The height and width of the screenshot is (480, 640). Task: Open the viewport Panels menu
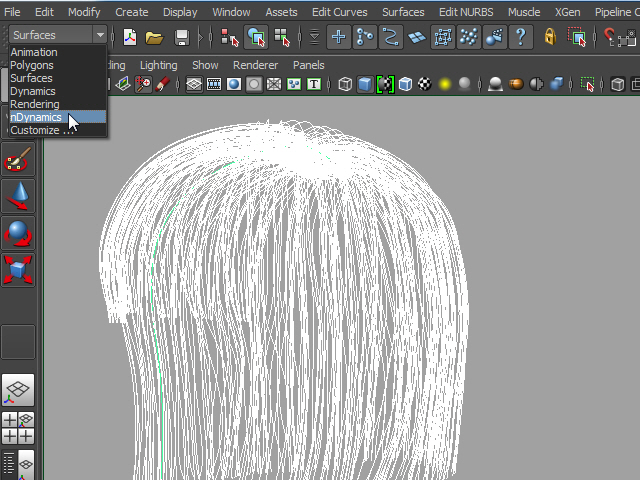pos(309,65)
